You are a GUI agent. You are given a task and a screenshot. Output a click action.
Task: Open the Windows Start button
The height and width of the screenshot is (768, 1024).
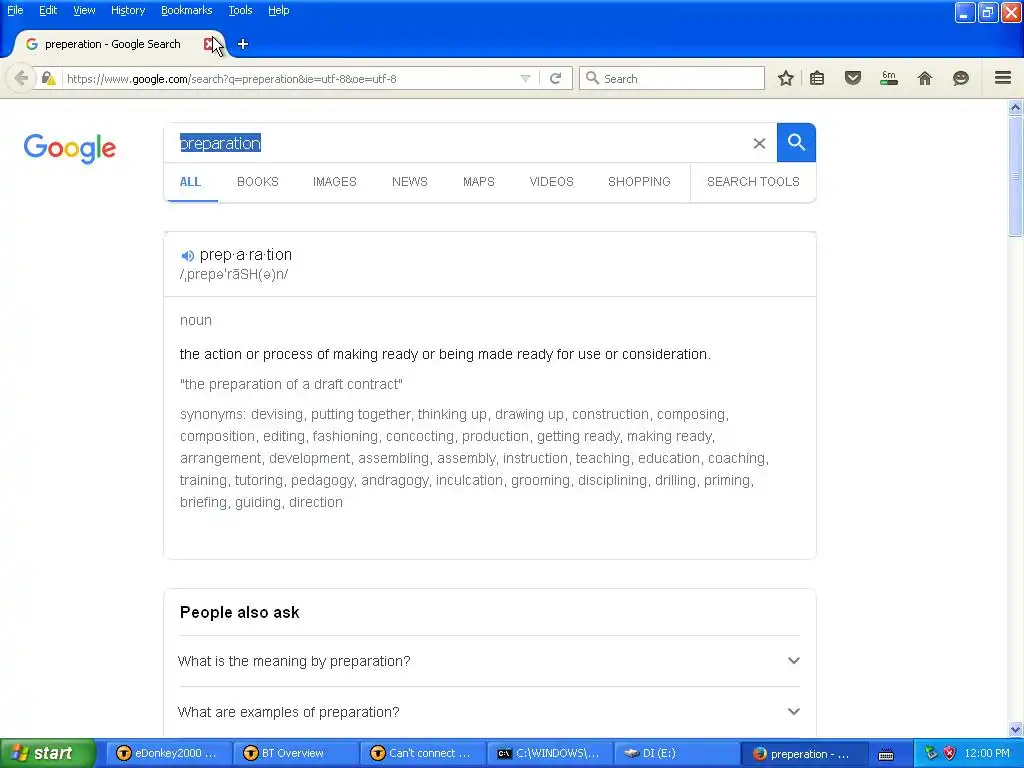coord(46,753)
